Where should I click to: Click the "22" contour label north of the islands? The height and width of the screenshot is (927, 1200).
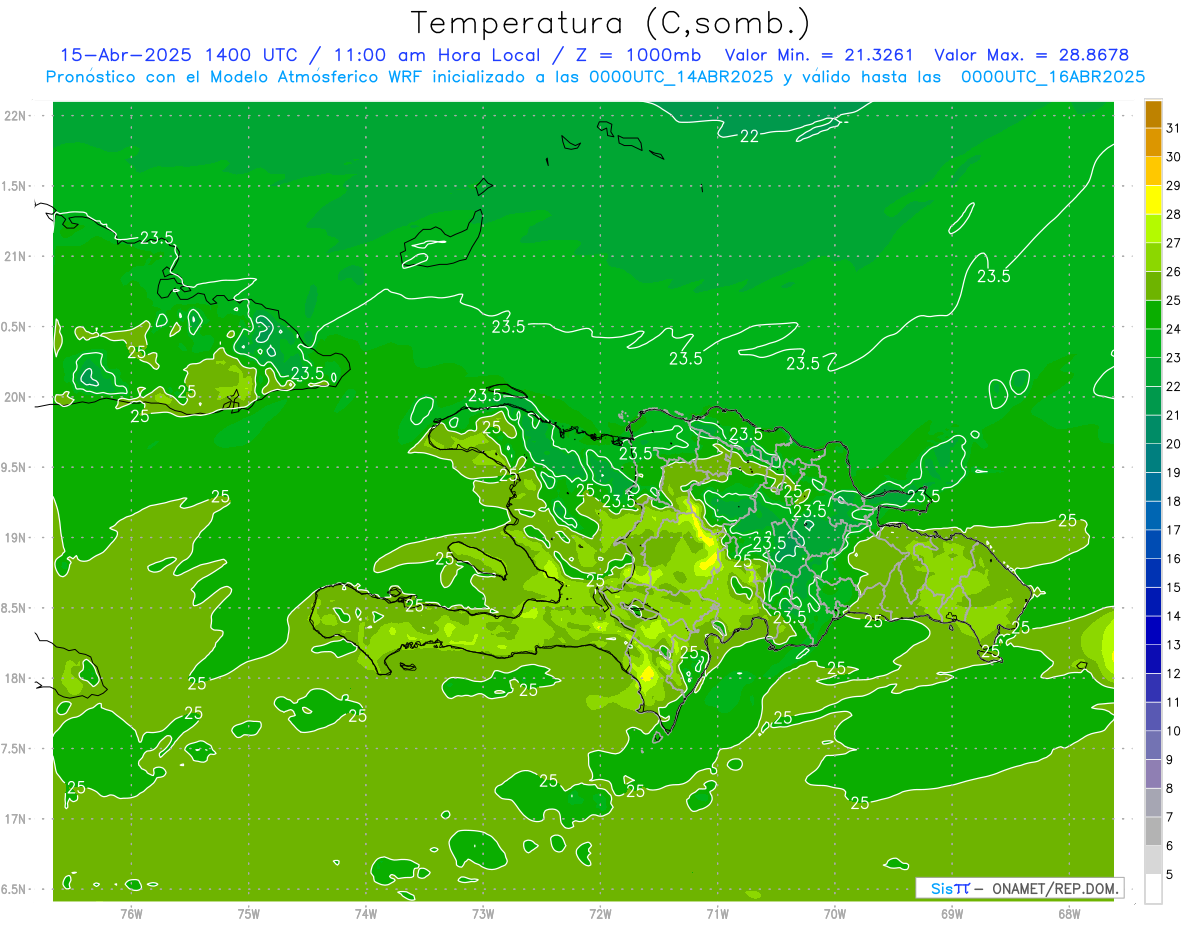click(749, 136)
